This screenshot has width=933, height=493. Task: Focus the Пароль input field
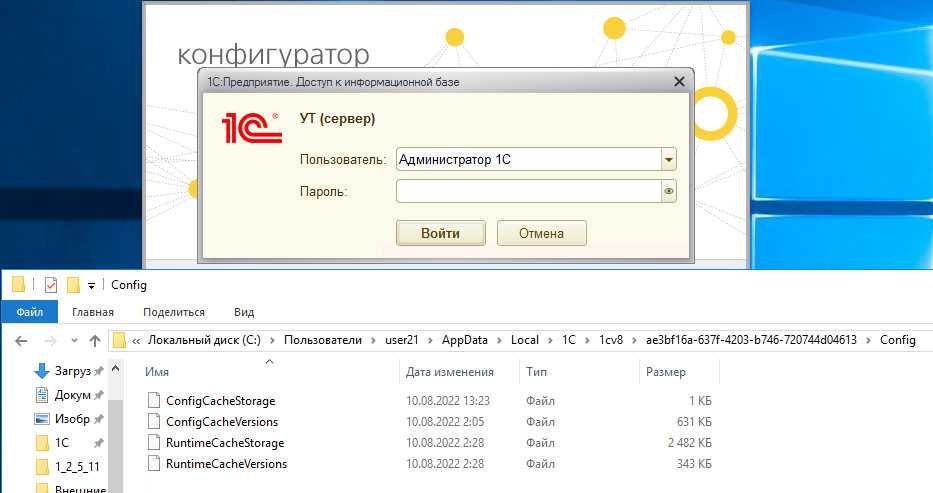[529, 191]
